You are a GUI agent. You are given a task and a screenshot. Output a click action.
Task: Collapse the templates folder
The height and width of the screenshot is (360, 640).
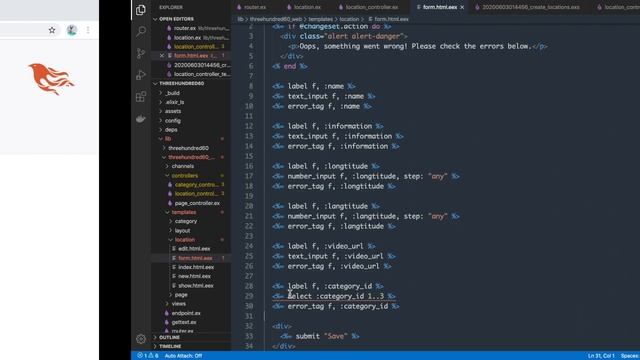(x=184, y=212)
